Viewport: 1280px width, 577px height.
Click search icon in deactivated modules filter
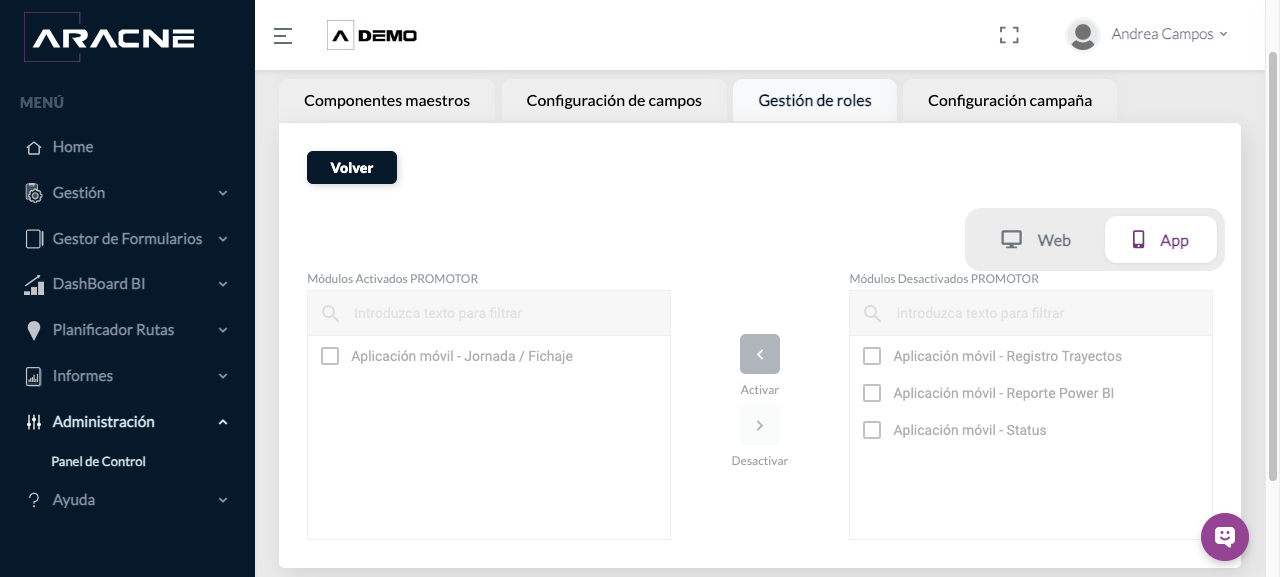point(873,313)
